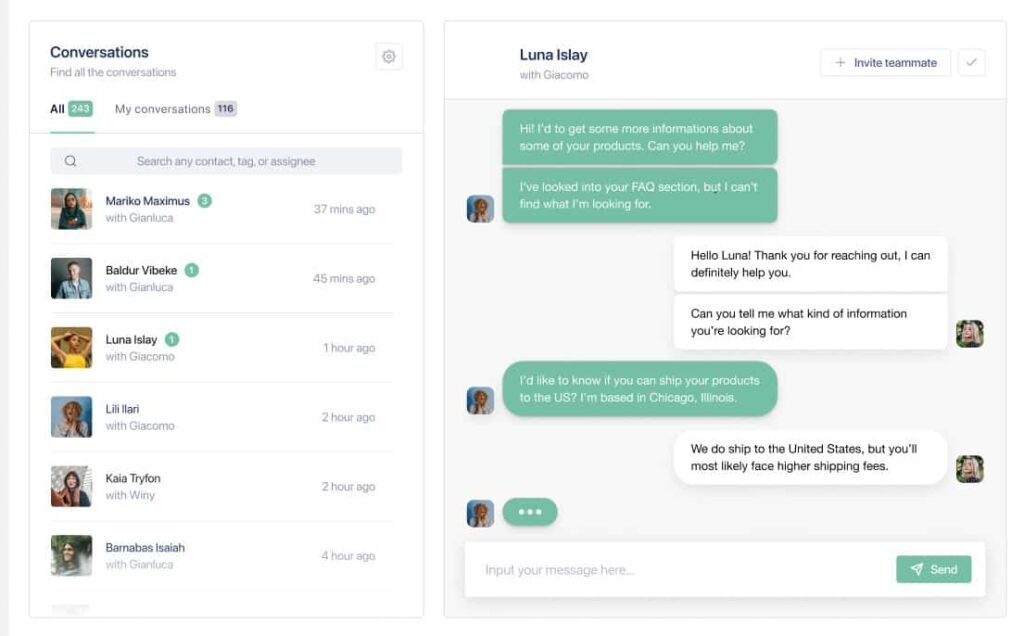
Task: Click the typing indicator dots bubble
Action: coord(530,512)
